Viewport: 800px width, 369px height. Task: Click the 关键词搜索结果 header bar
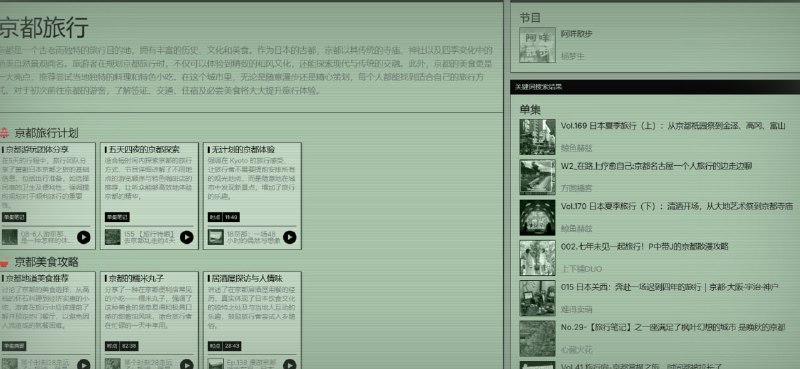(655, 87)
